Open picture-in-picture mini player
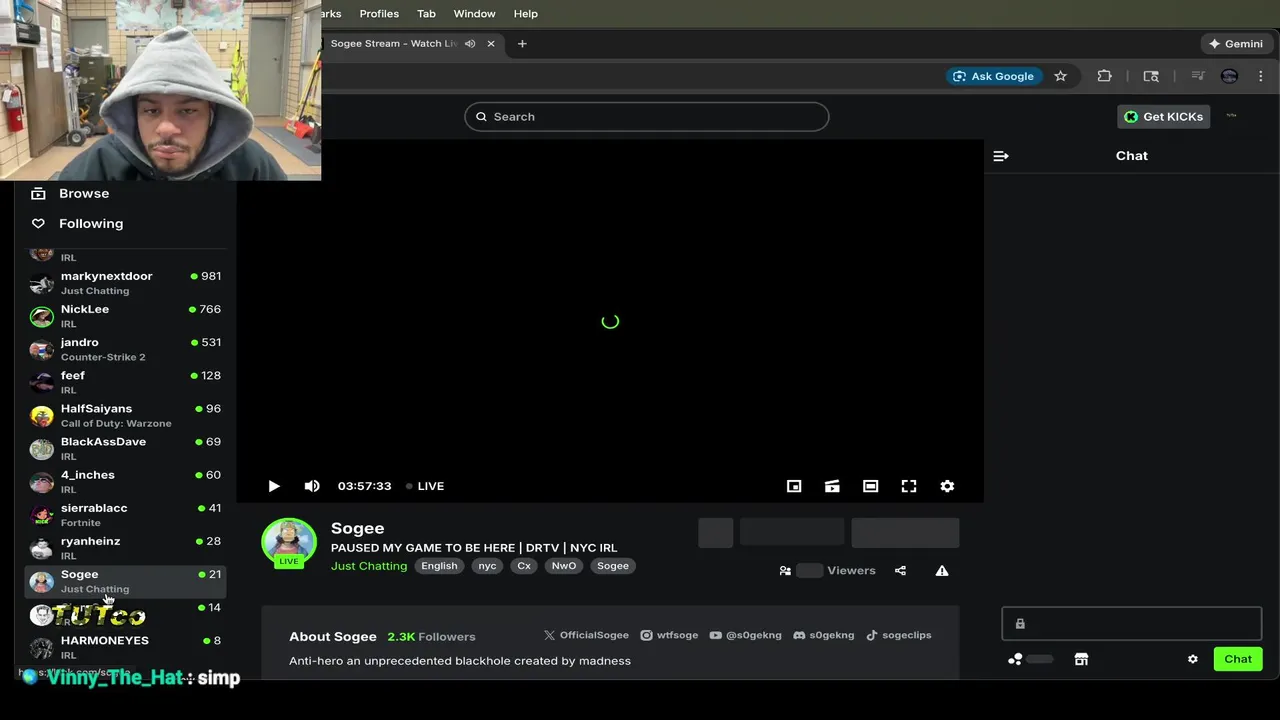The image size is (1280, 720). tap(794, 486)
